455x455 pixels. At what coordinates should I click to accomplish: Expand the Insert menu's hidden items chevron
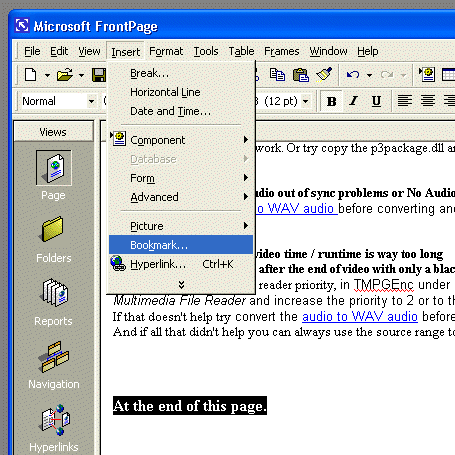[x=181, y=284]
